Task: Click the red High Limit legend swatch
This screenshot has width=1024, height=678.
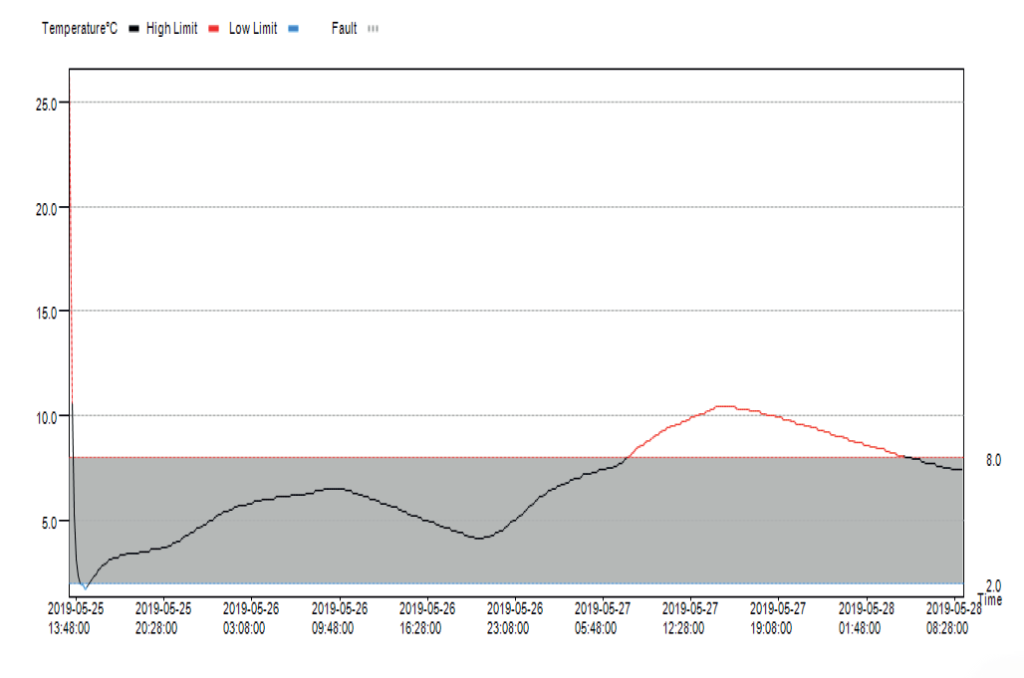Action: (214, 29)
